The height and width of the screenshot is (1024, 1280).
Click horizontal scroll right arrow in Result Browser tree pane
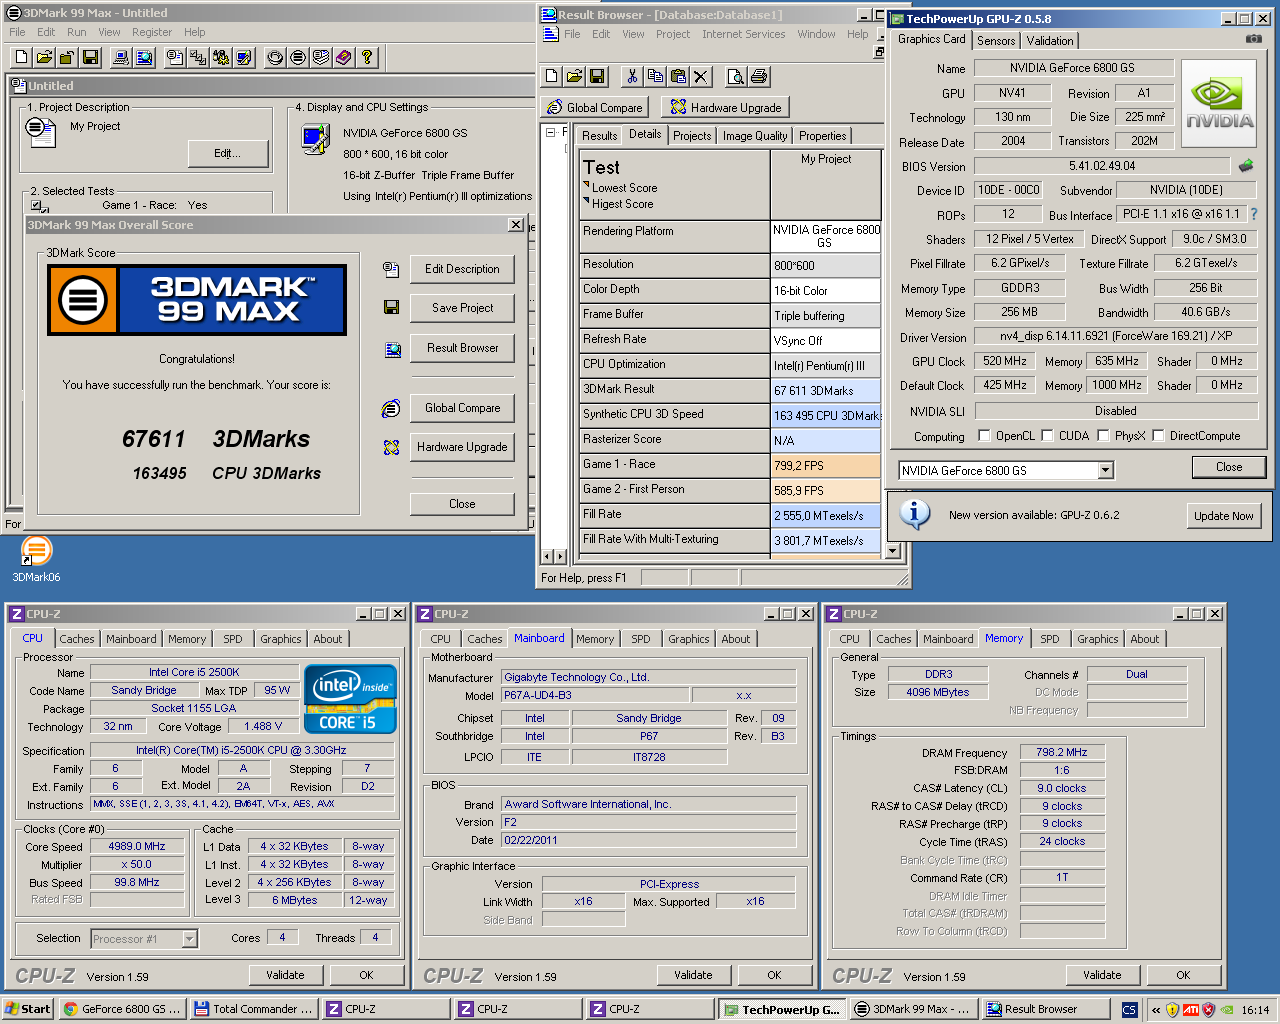561,556
